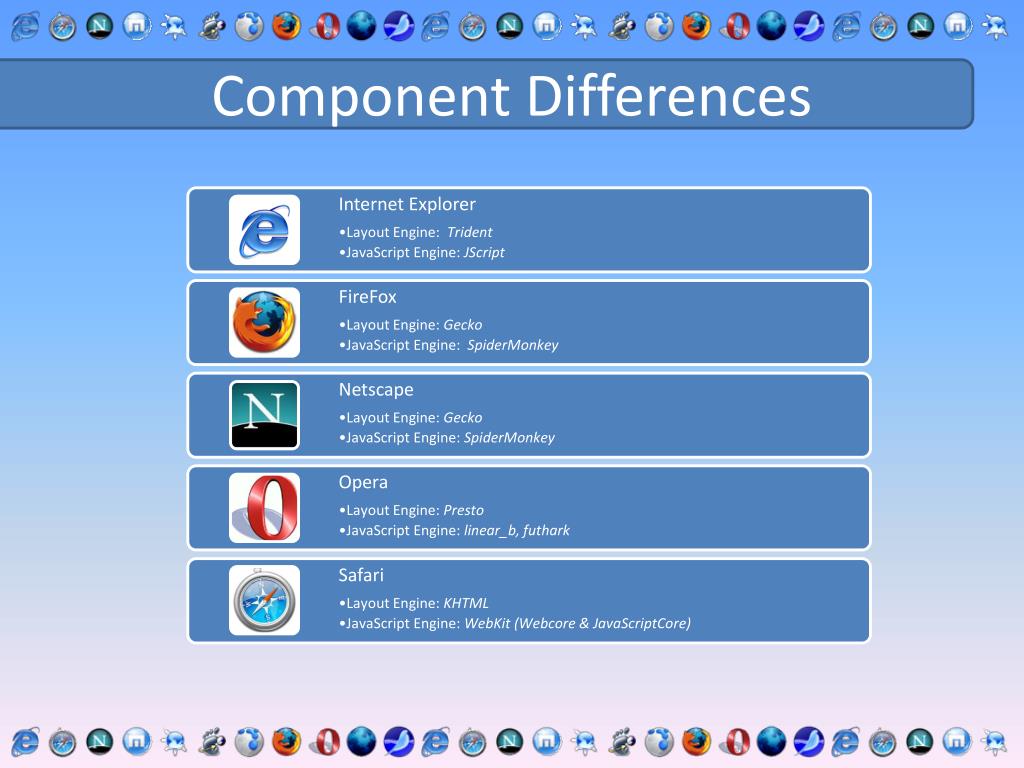The height and width of the screenshot is (768, 1024).
Task: Select the "Safari" card heading
Action: pos(361,575)
